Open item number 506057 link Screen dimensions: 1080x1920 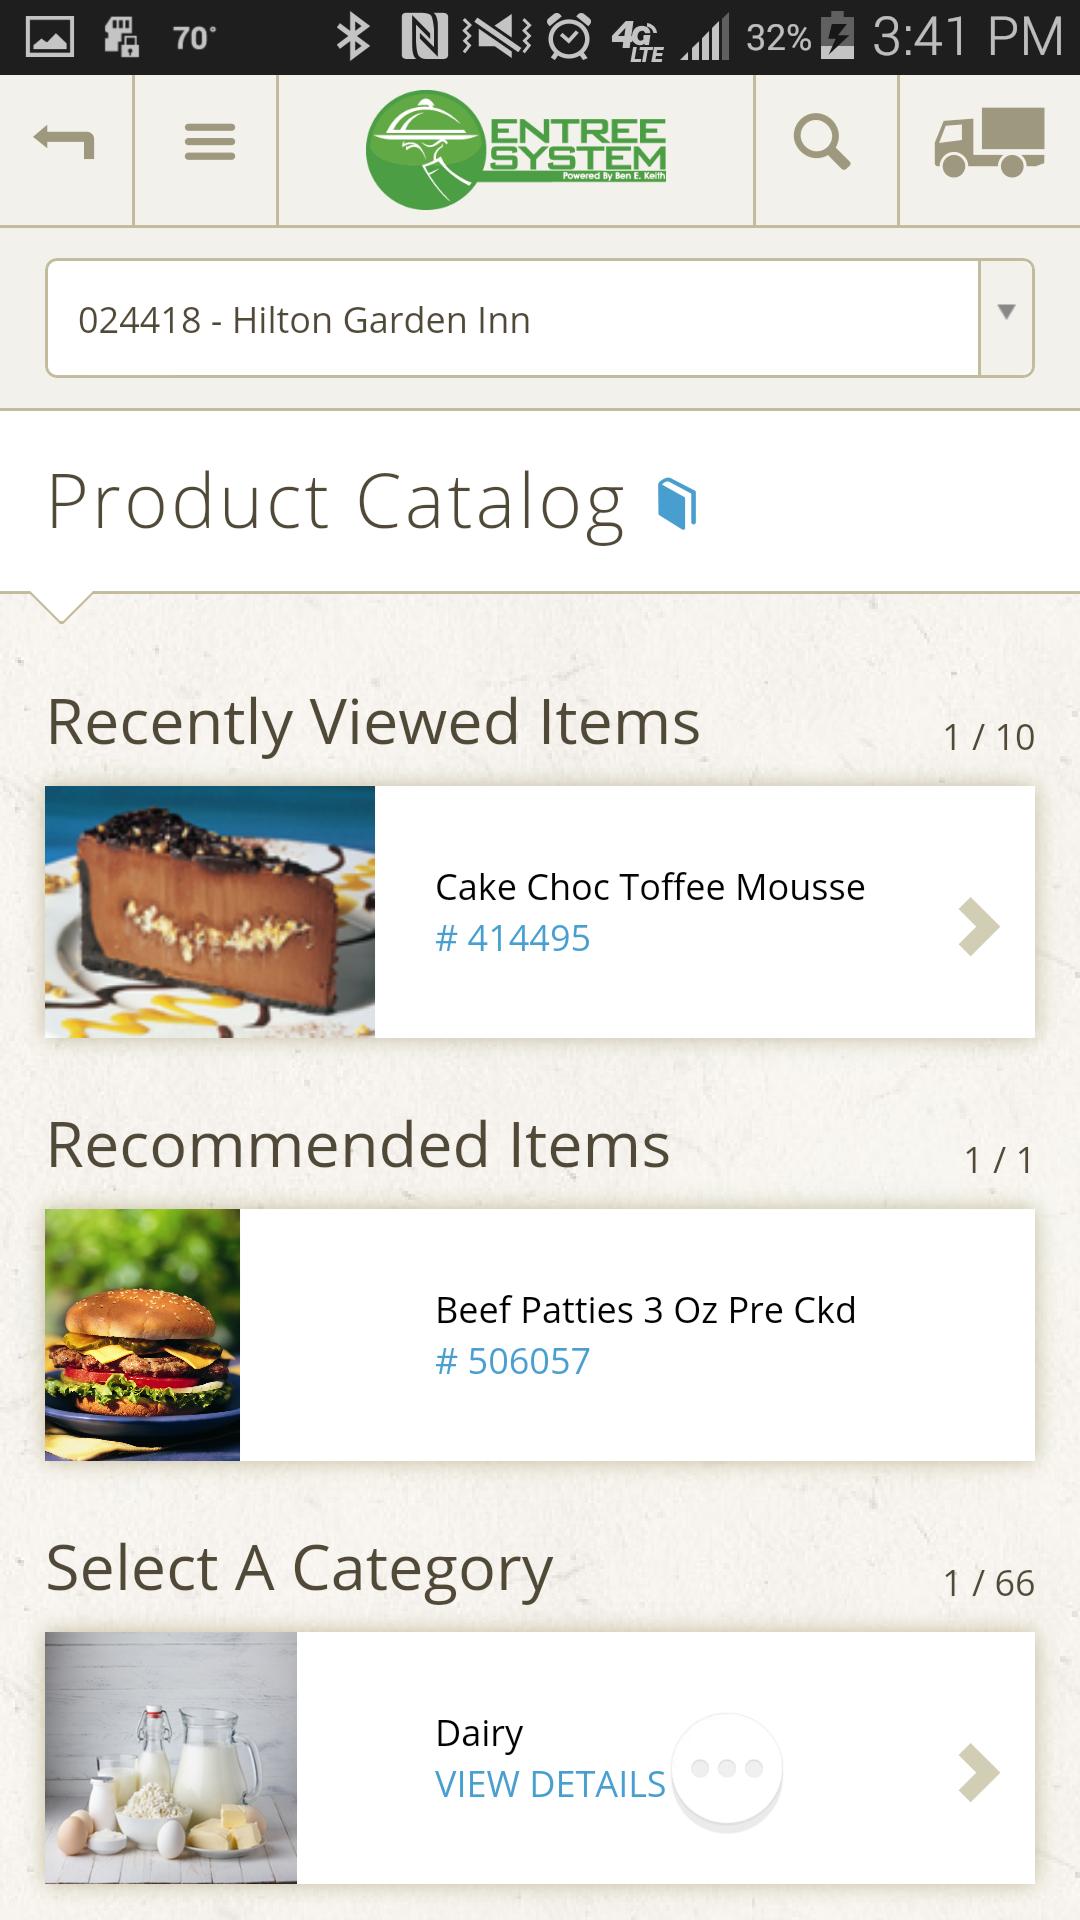point(513,1362)
